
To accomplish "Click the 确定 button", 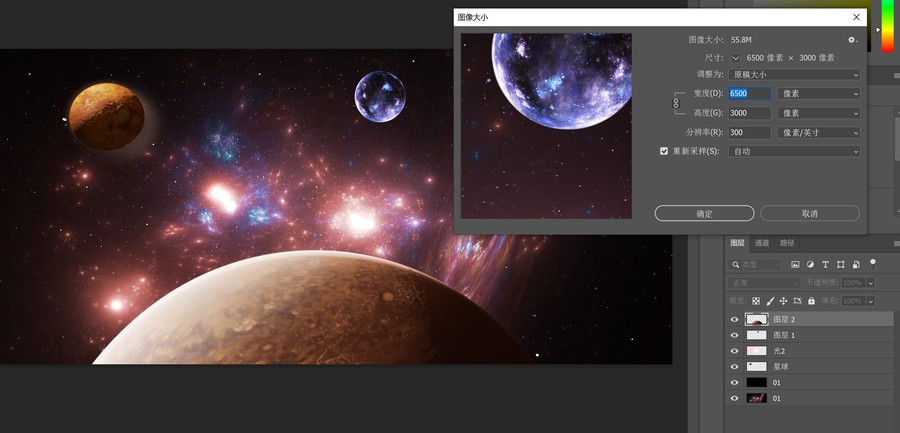I will (704, 214).
